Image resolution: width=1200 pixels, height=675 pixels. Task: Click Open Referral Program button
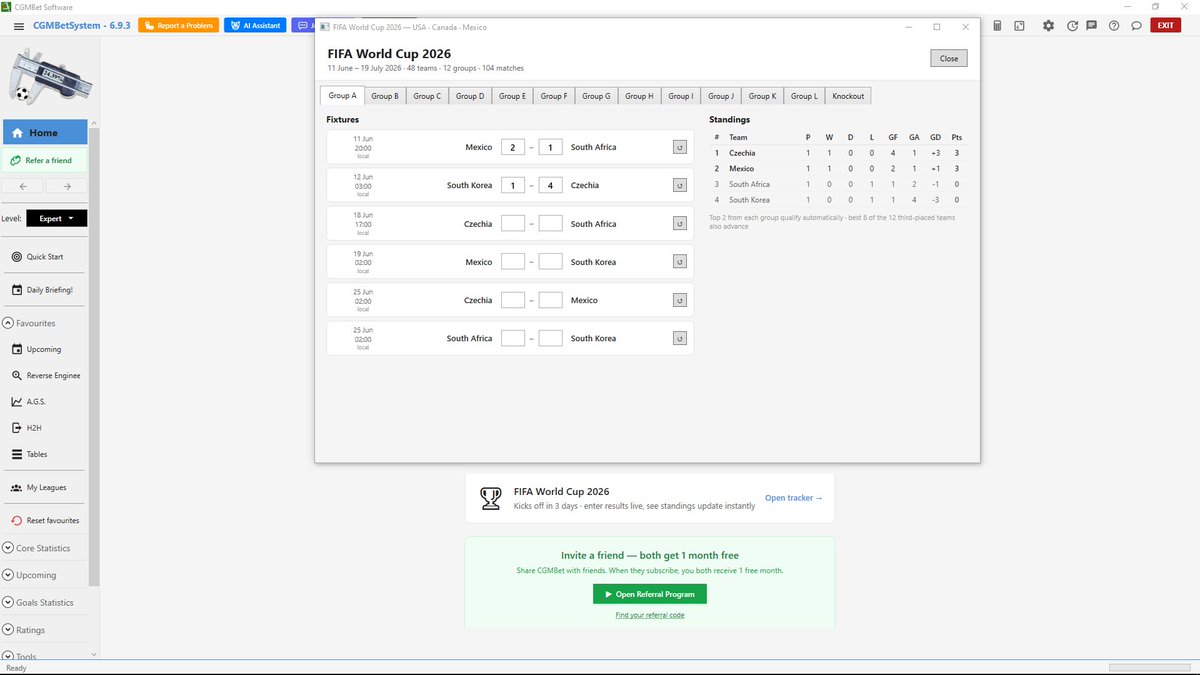650,594
